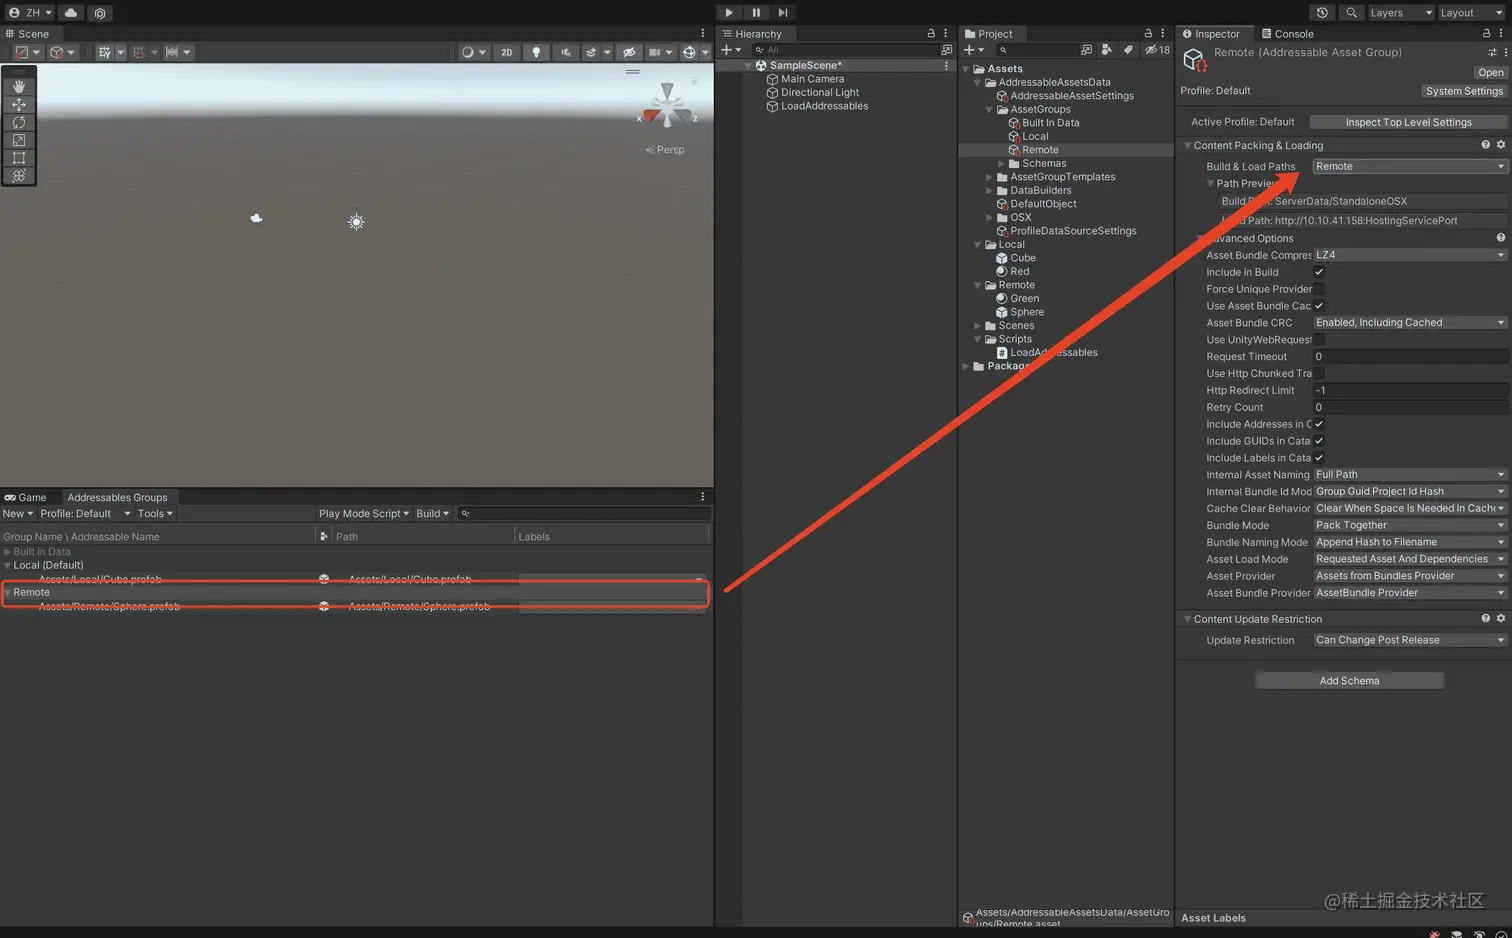Toggle scene audio mute icon
Image resolution: width=1512 pixels, height=938 pixels.
point(566,52)
